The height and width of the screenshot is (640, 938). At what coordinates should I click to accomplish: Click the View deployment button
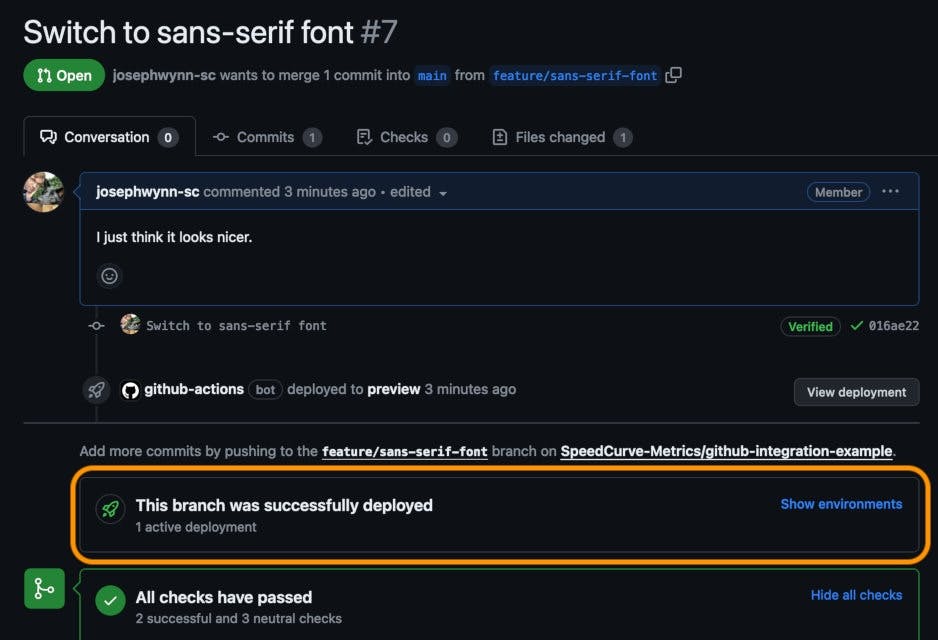tap(856, 392)
